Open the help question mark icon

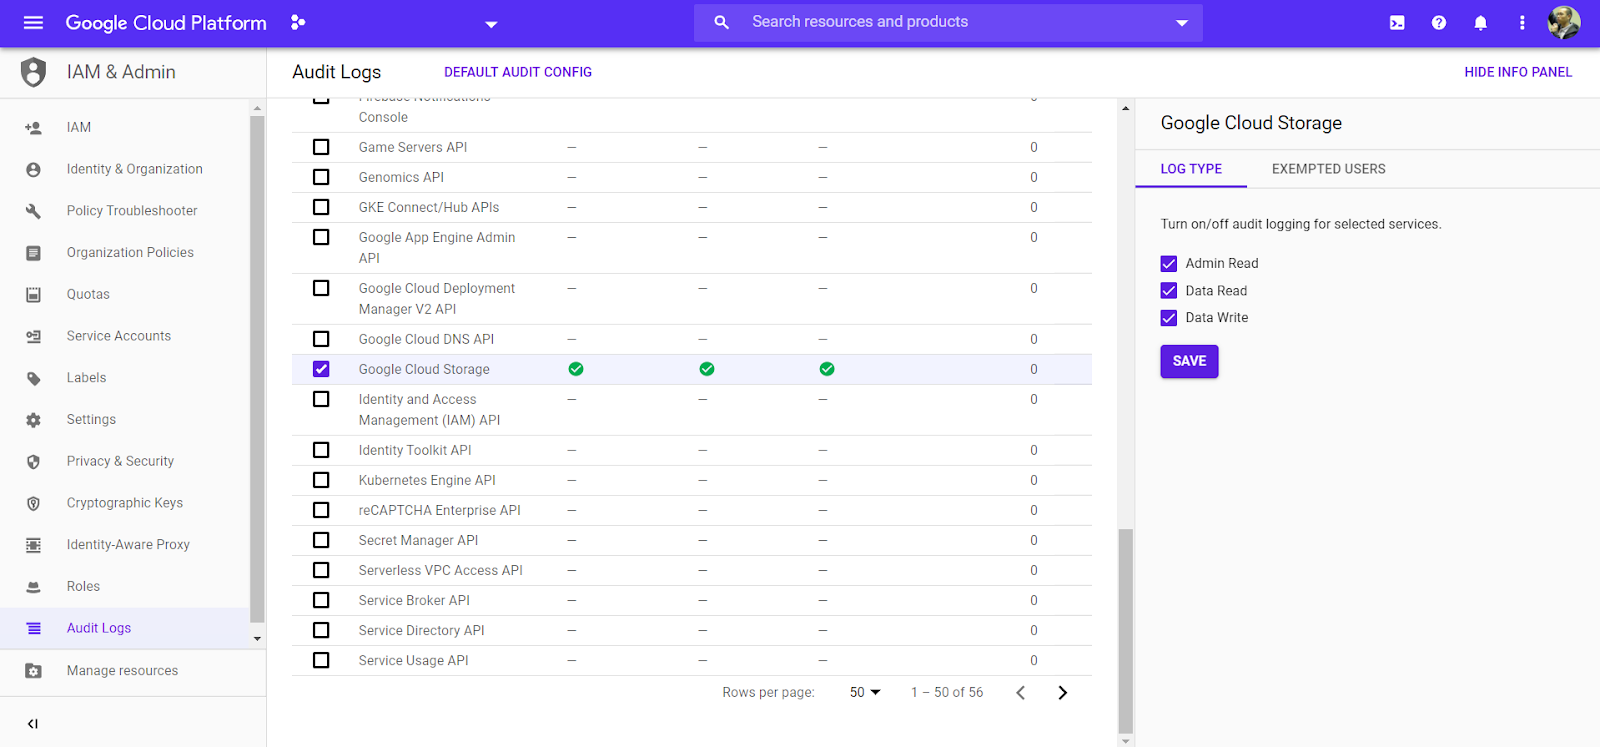1439,23
